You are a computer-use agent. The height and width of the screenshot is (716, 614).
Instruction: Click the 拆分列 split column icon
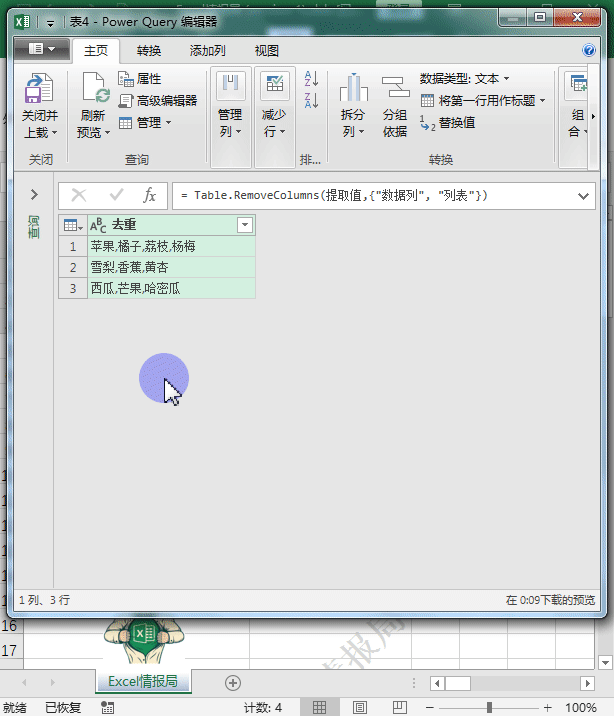click(x=352, y=91)
